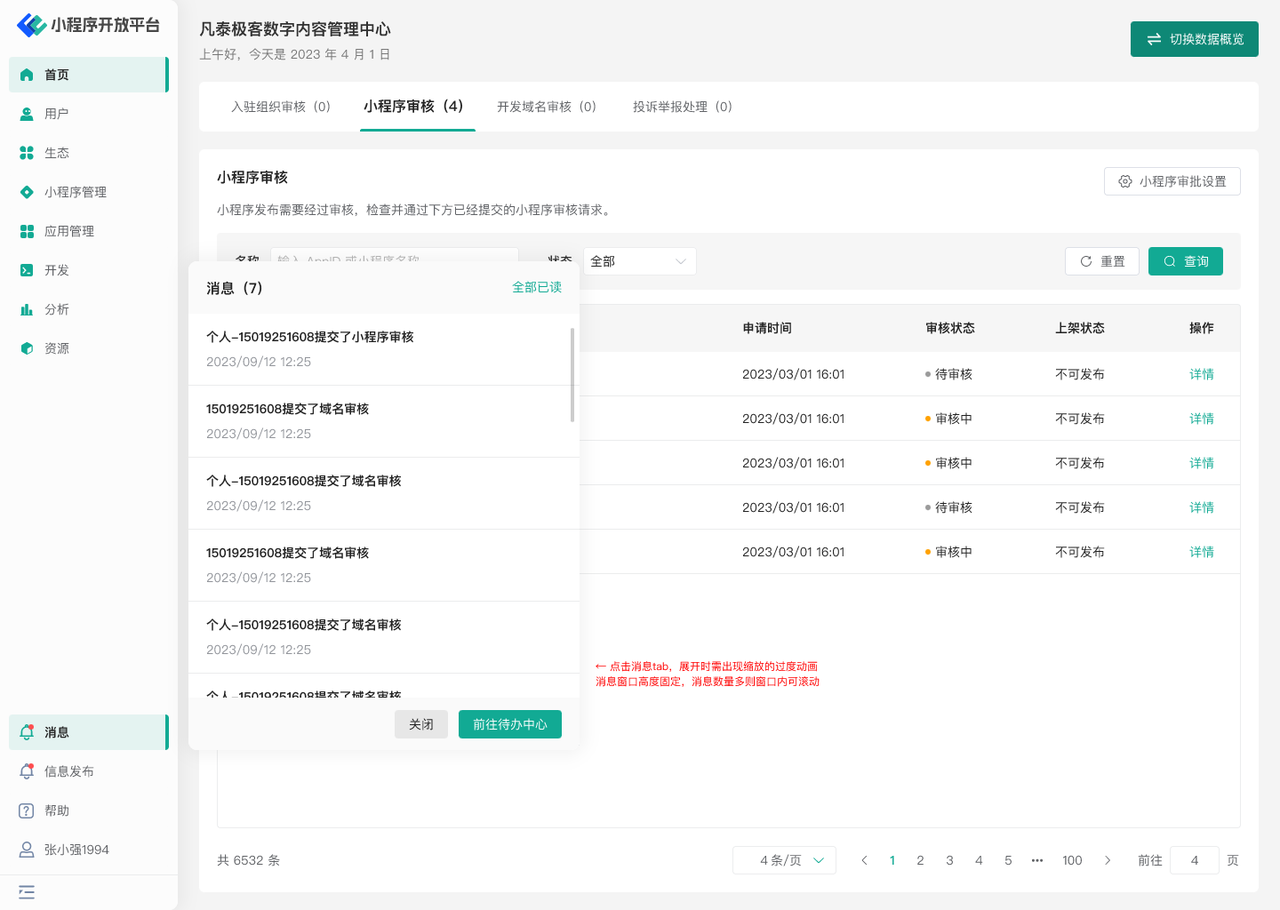
Task: Click 前往待办中心 button
Action: click(510, 724)
